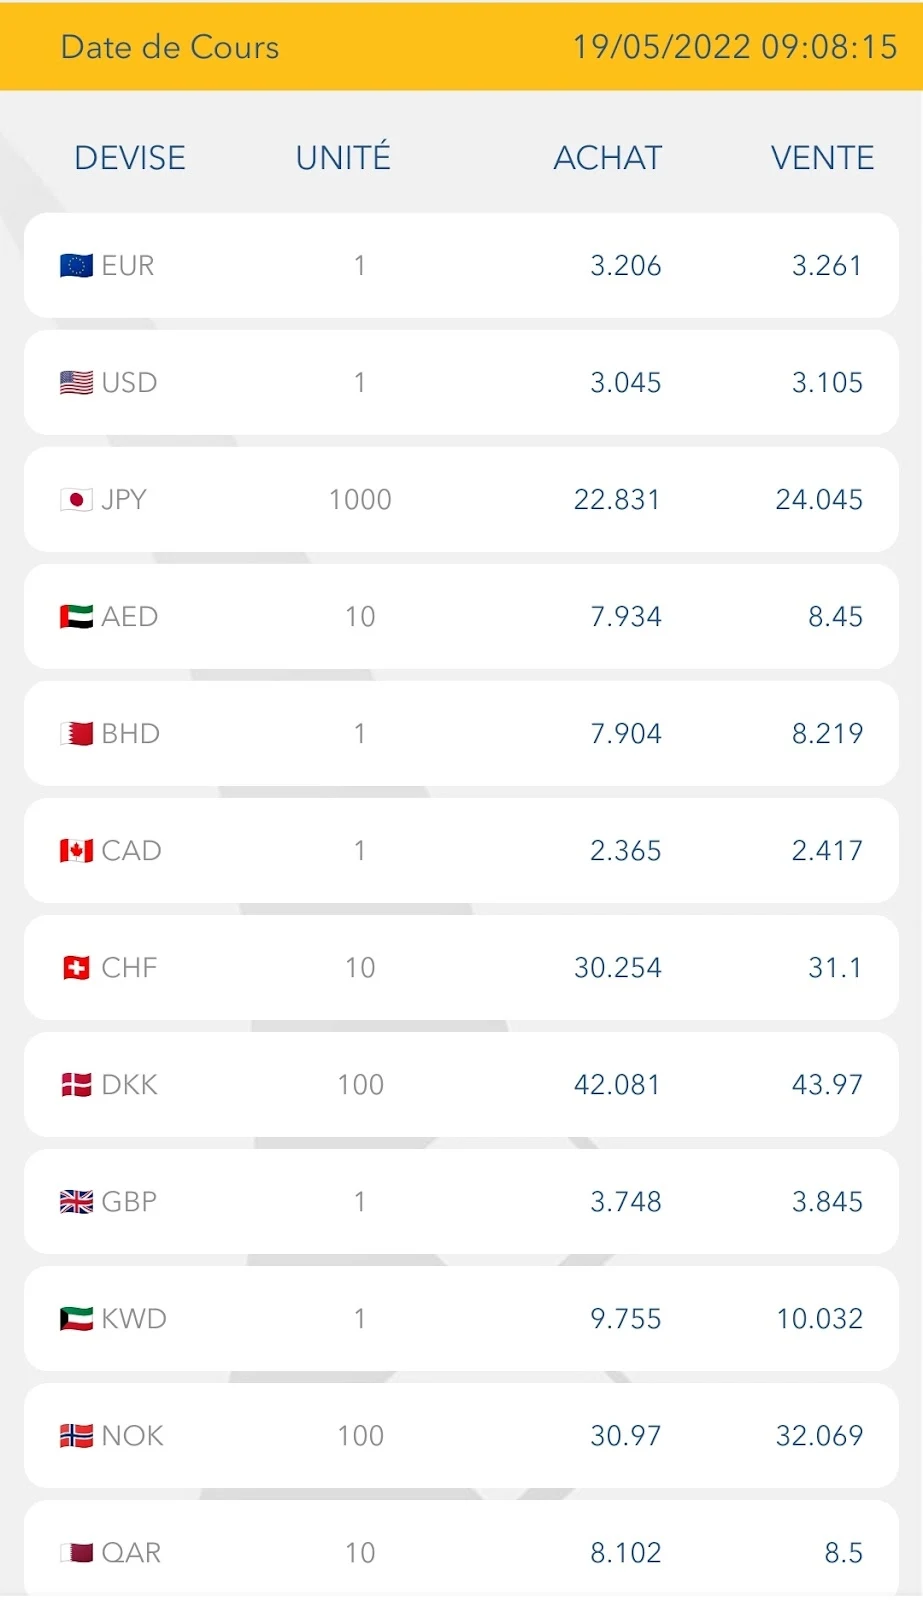Click the USD selling rate 3.105

click(x=827, y=383)
